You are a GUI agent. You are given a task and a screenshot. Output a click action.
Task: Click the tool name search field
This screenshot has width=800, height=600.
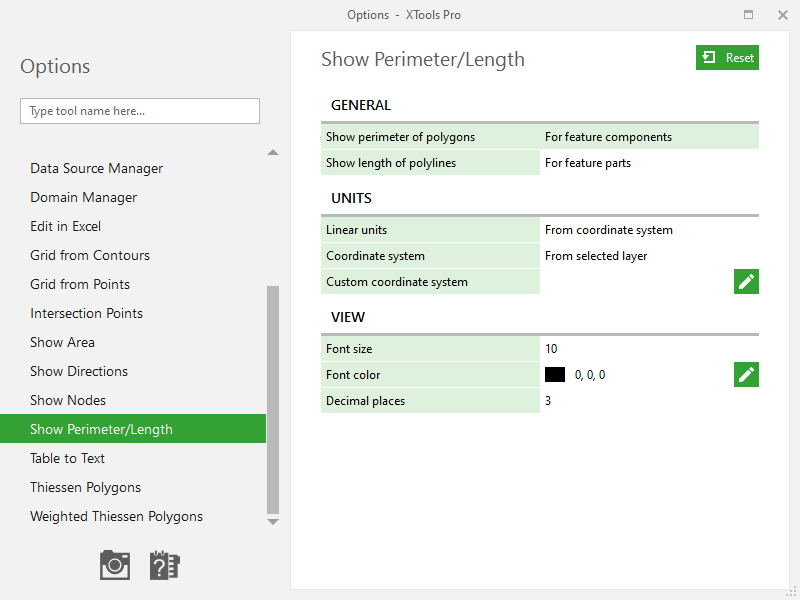coord(140,111)
